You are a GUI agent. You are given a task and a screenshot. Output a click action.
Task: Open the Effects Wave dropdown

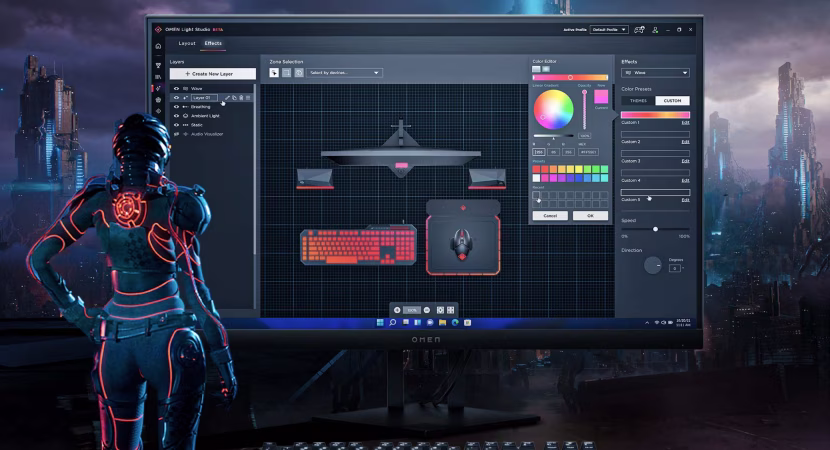pyautogui.click(x=655, y=73)
